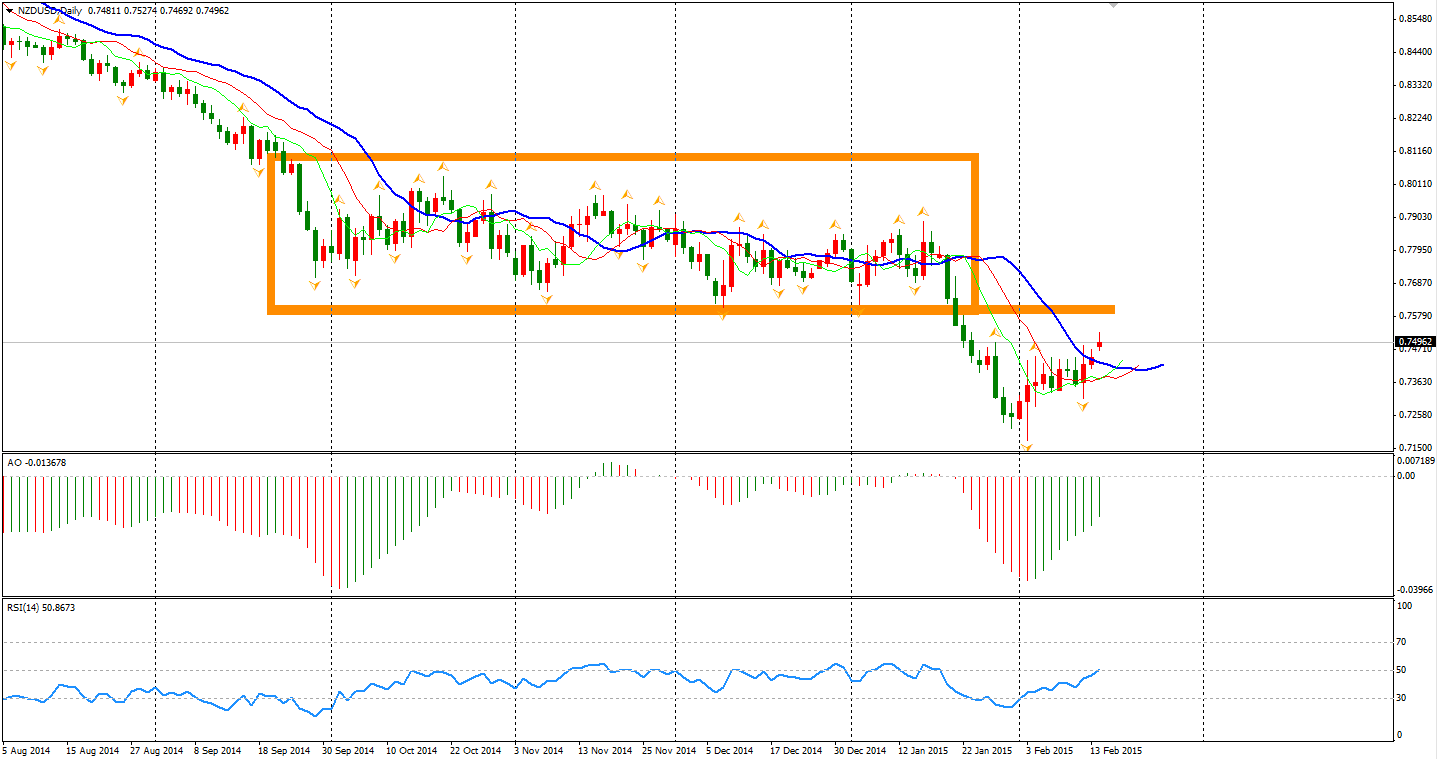Click RSI scale level 70
The width and height of the screenshot is (1437, 759).
(1402, 642)
